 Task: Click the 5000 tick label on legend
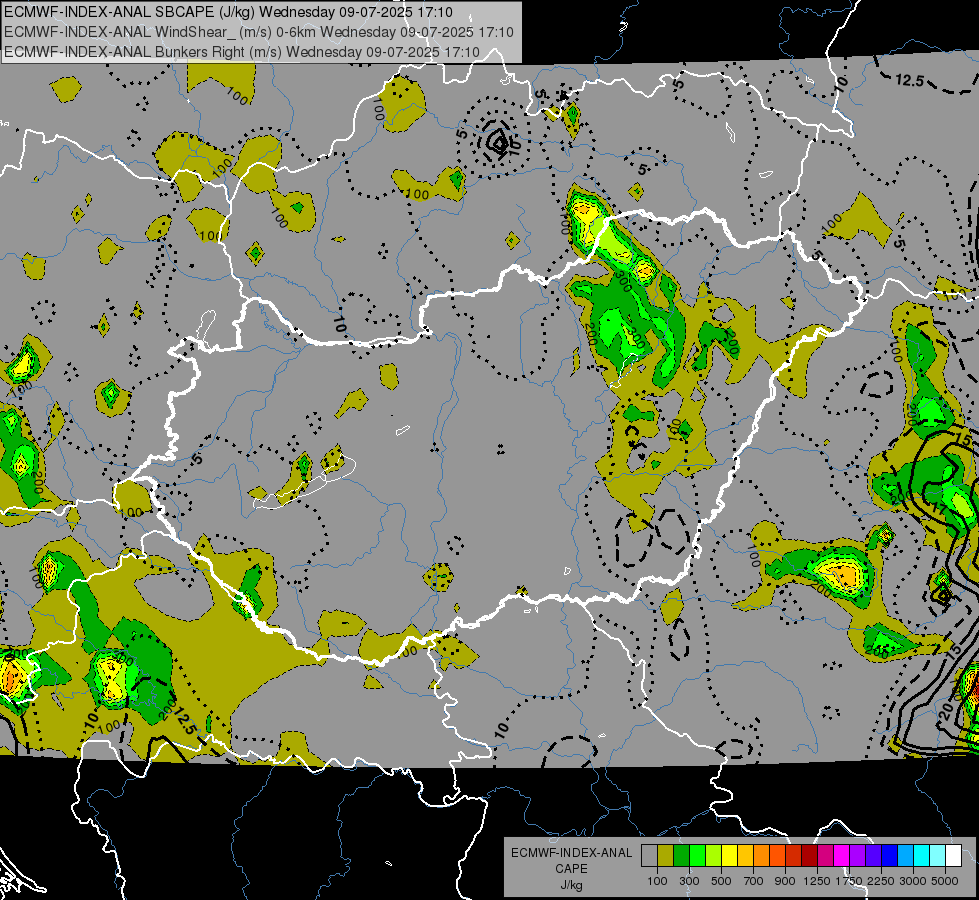click(945, 881)
